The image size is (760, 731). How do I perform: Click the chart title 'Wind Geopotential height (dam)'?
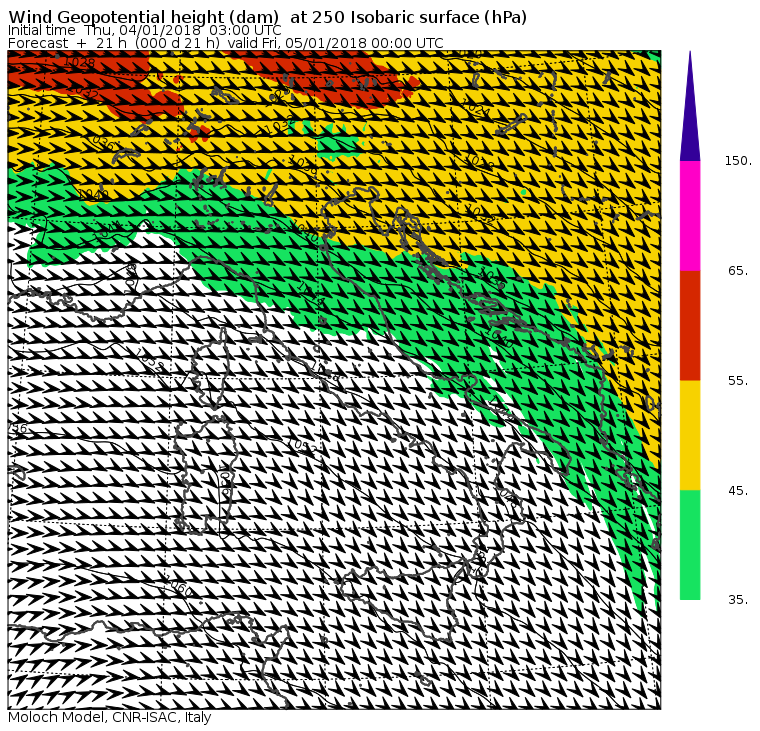[143, 17]
